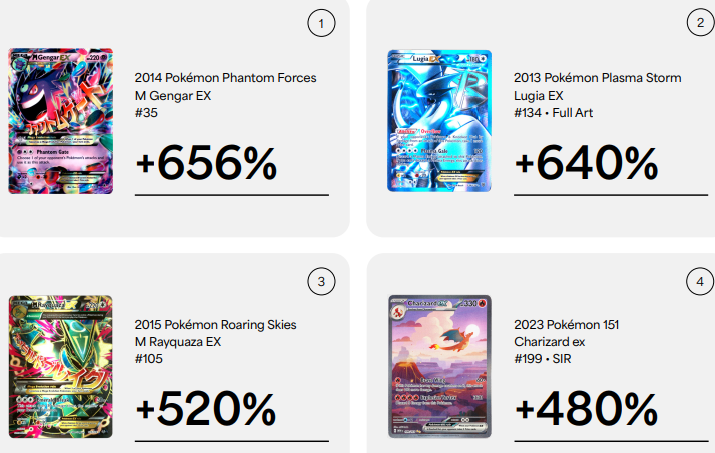Open the M Rayquaza EX card image
Screen dimensions: 715x453
[61, 367]
